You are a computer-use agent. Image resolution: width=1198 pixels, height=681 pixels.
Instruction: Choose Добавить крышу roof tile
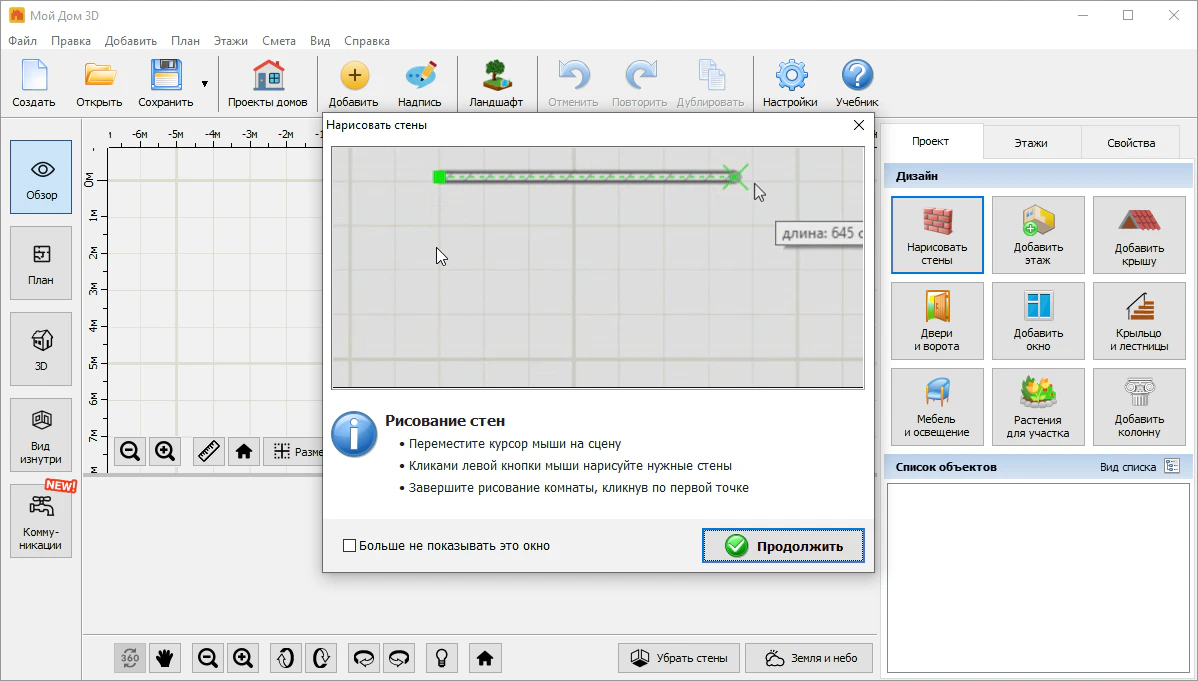1139,235
